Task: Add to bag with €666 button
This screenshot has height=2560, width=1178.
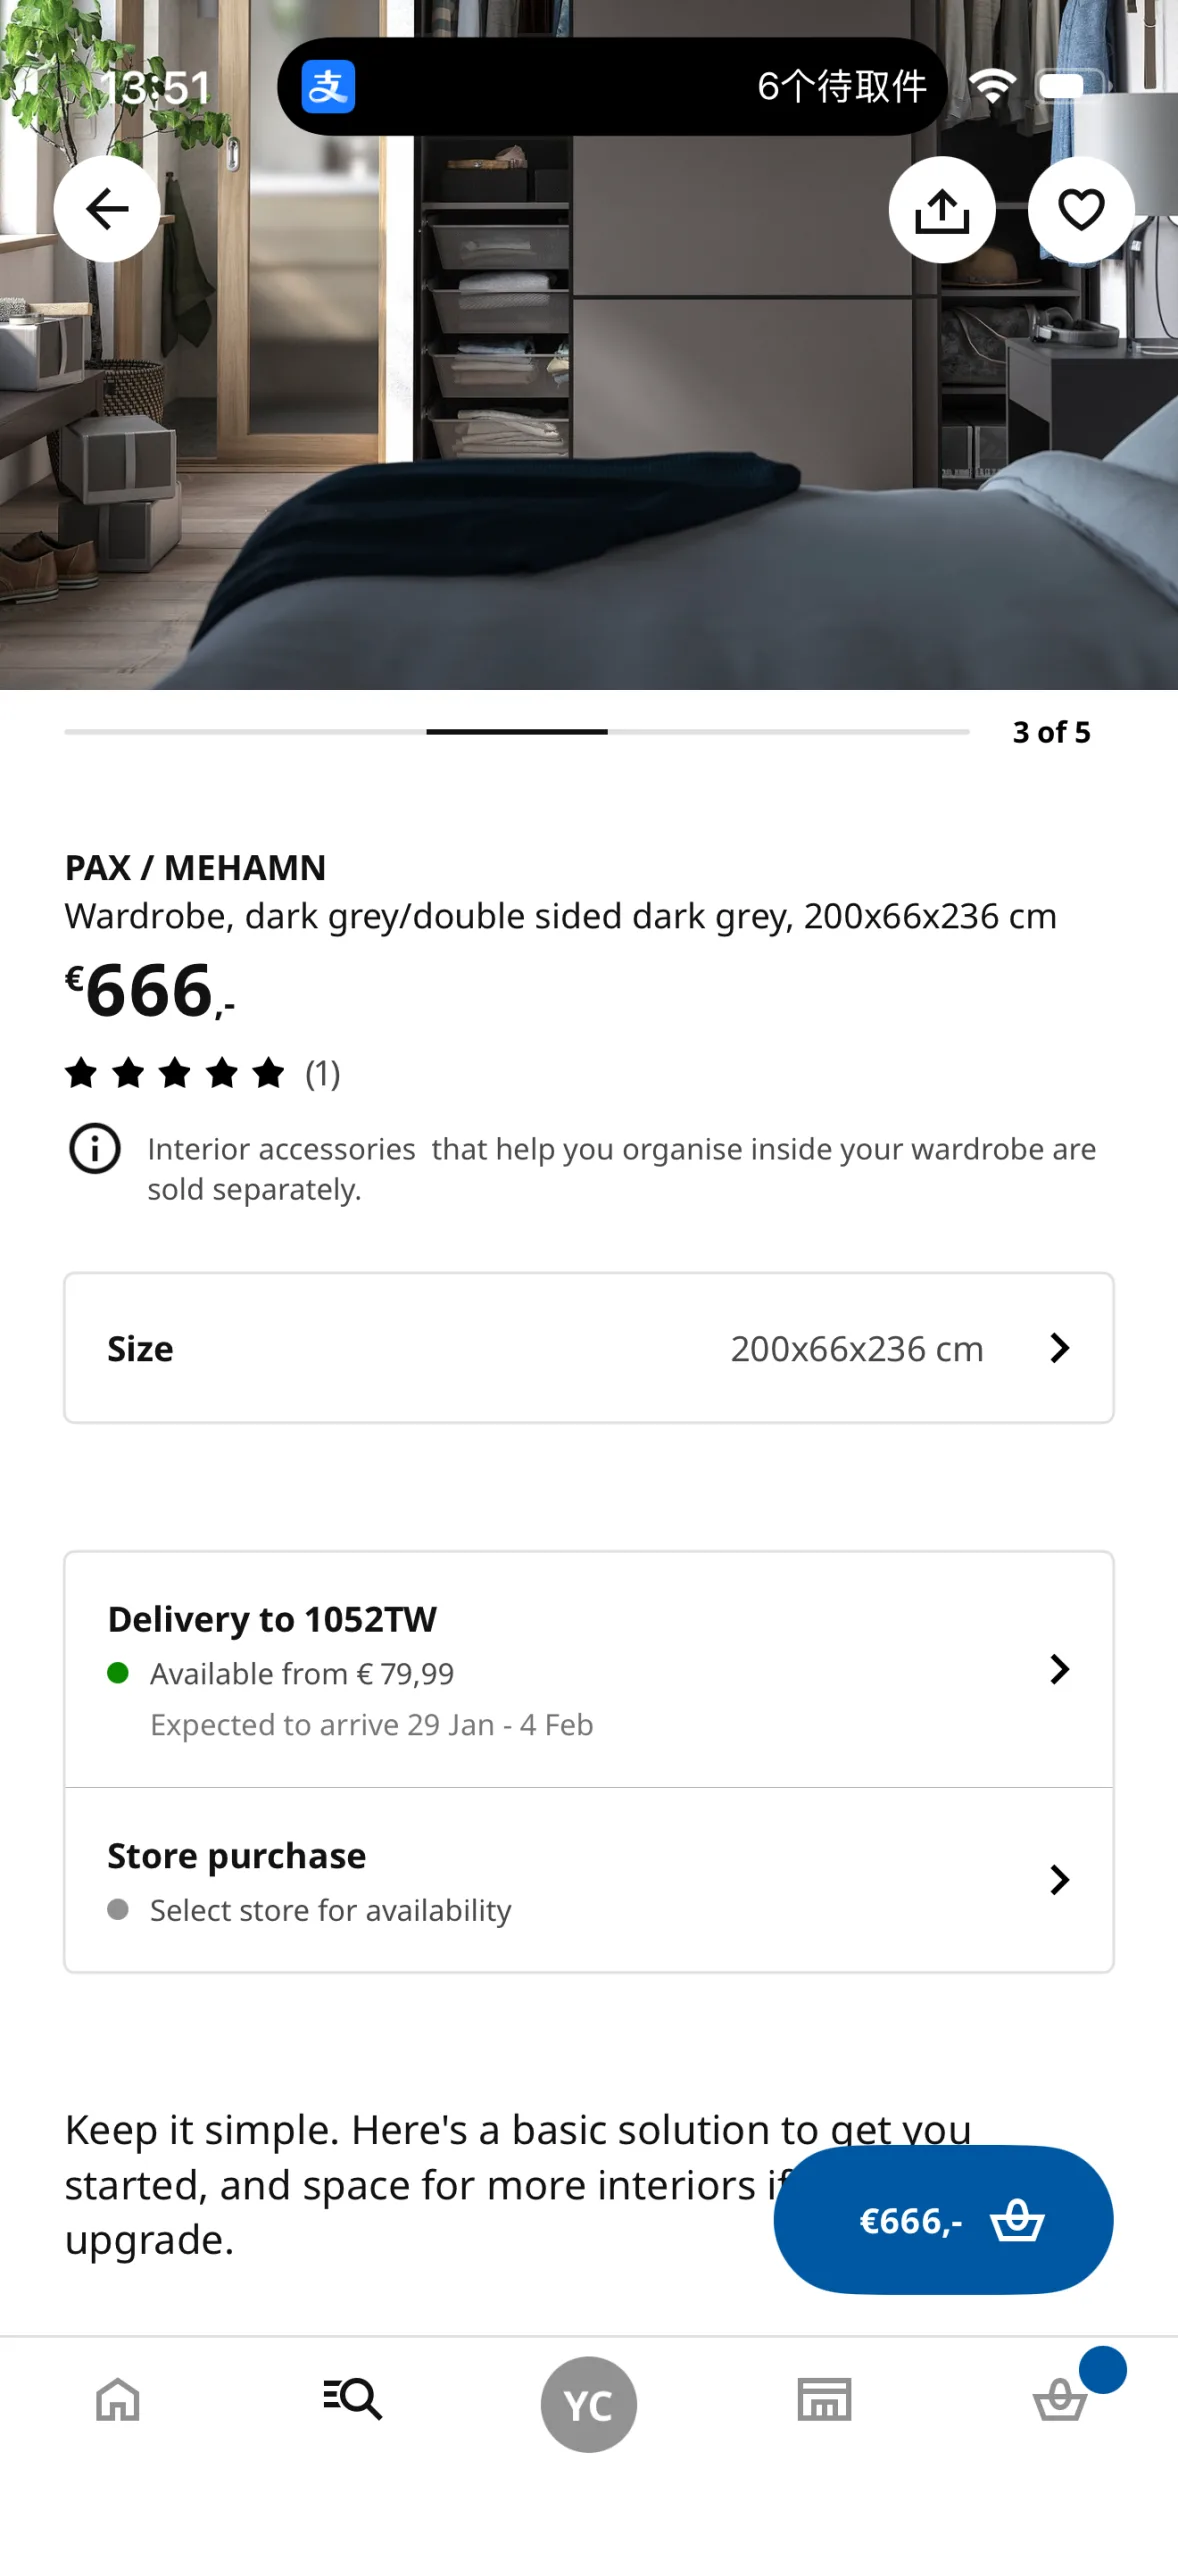Action: tap(942, 2219)
